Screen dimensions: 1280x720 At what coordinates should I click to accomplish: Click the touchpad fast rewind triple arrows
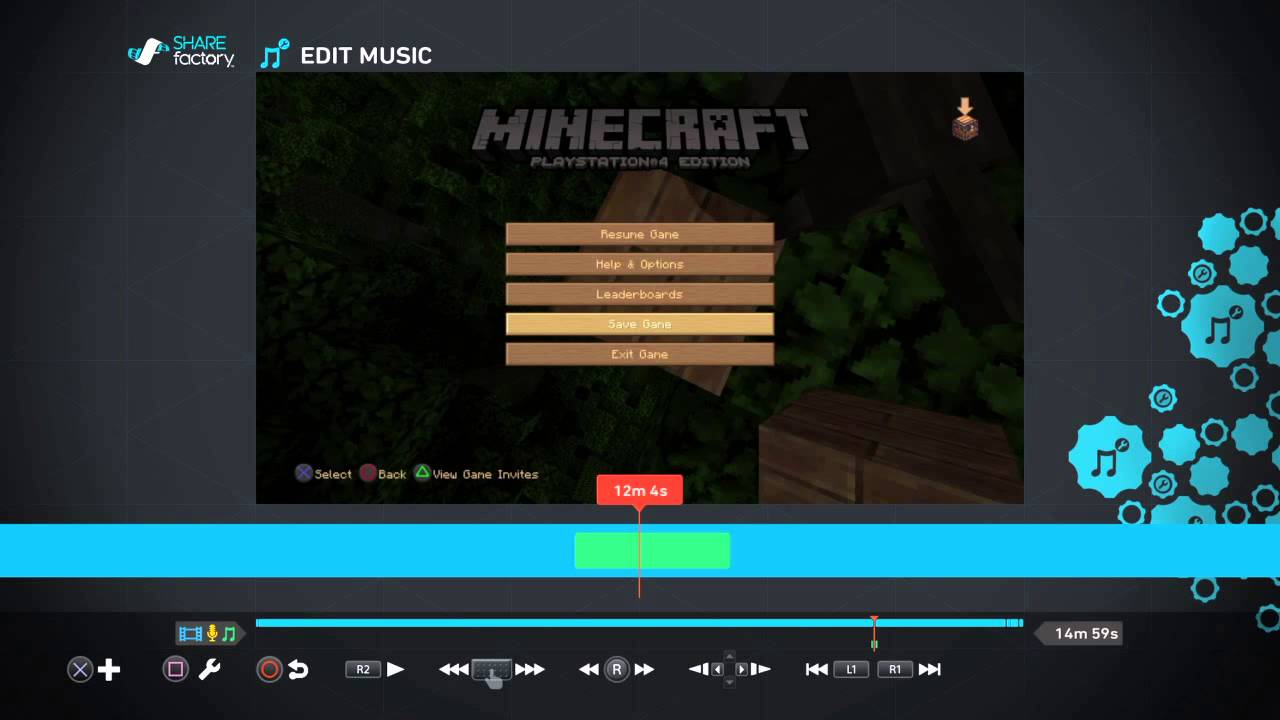[454, 670]
